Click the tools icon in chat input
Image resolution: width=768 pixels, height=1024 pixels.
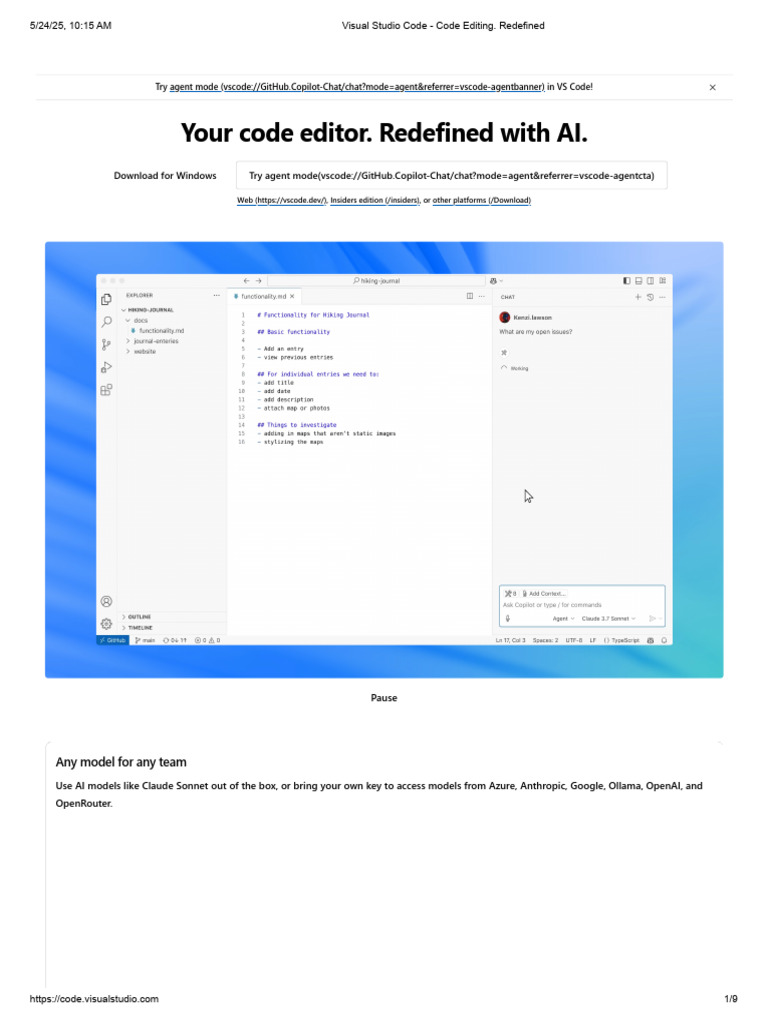coord(510,594)
